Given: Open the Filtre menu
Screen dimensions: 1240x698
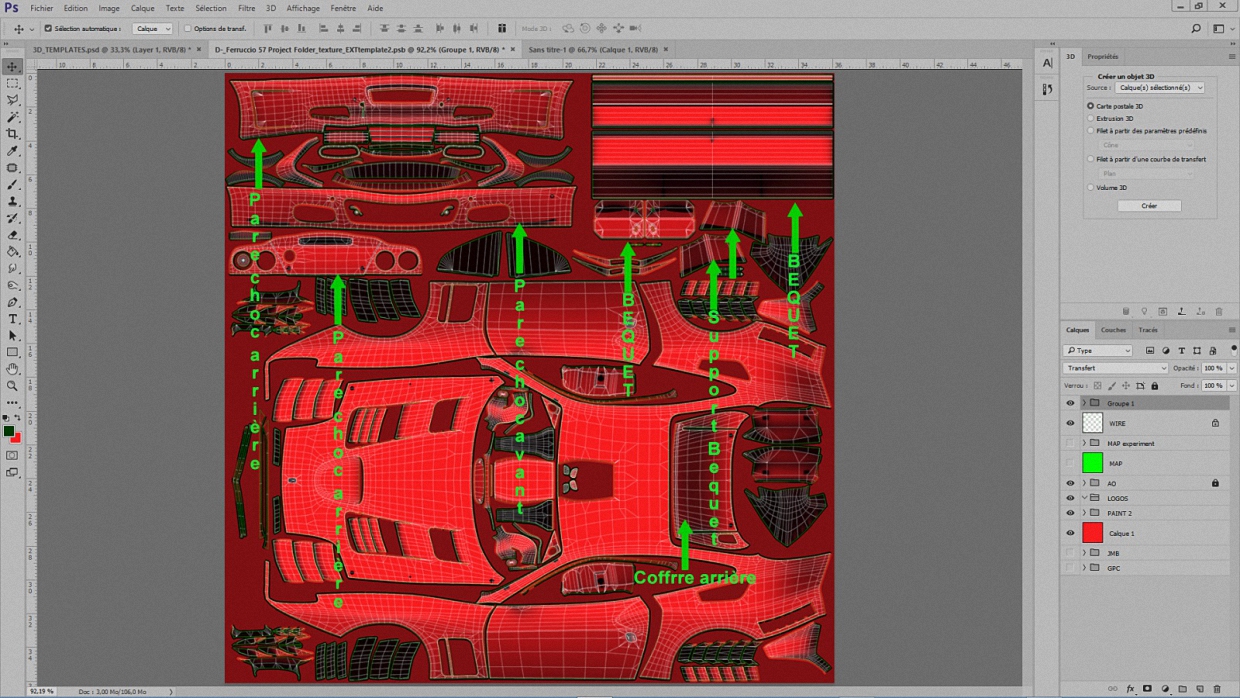Looking at the screenshot, I should click(x=246, y=8).
